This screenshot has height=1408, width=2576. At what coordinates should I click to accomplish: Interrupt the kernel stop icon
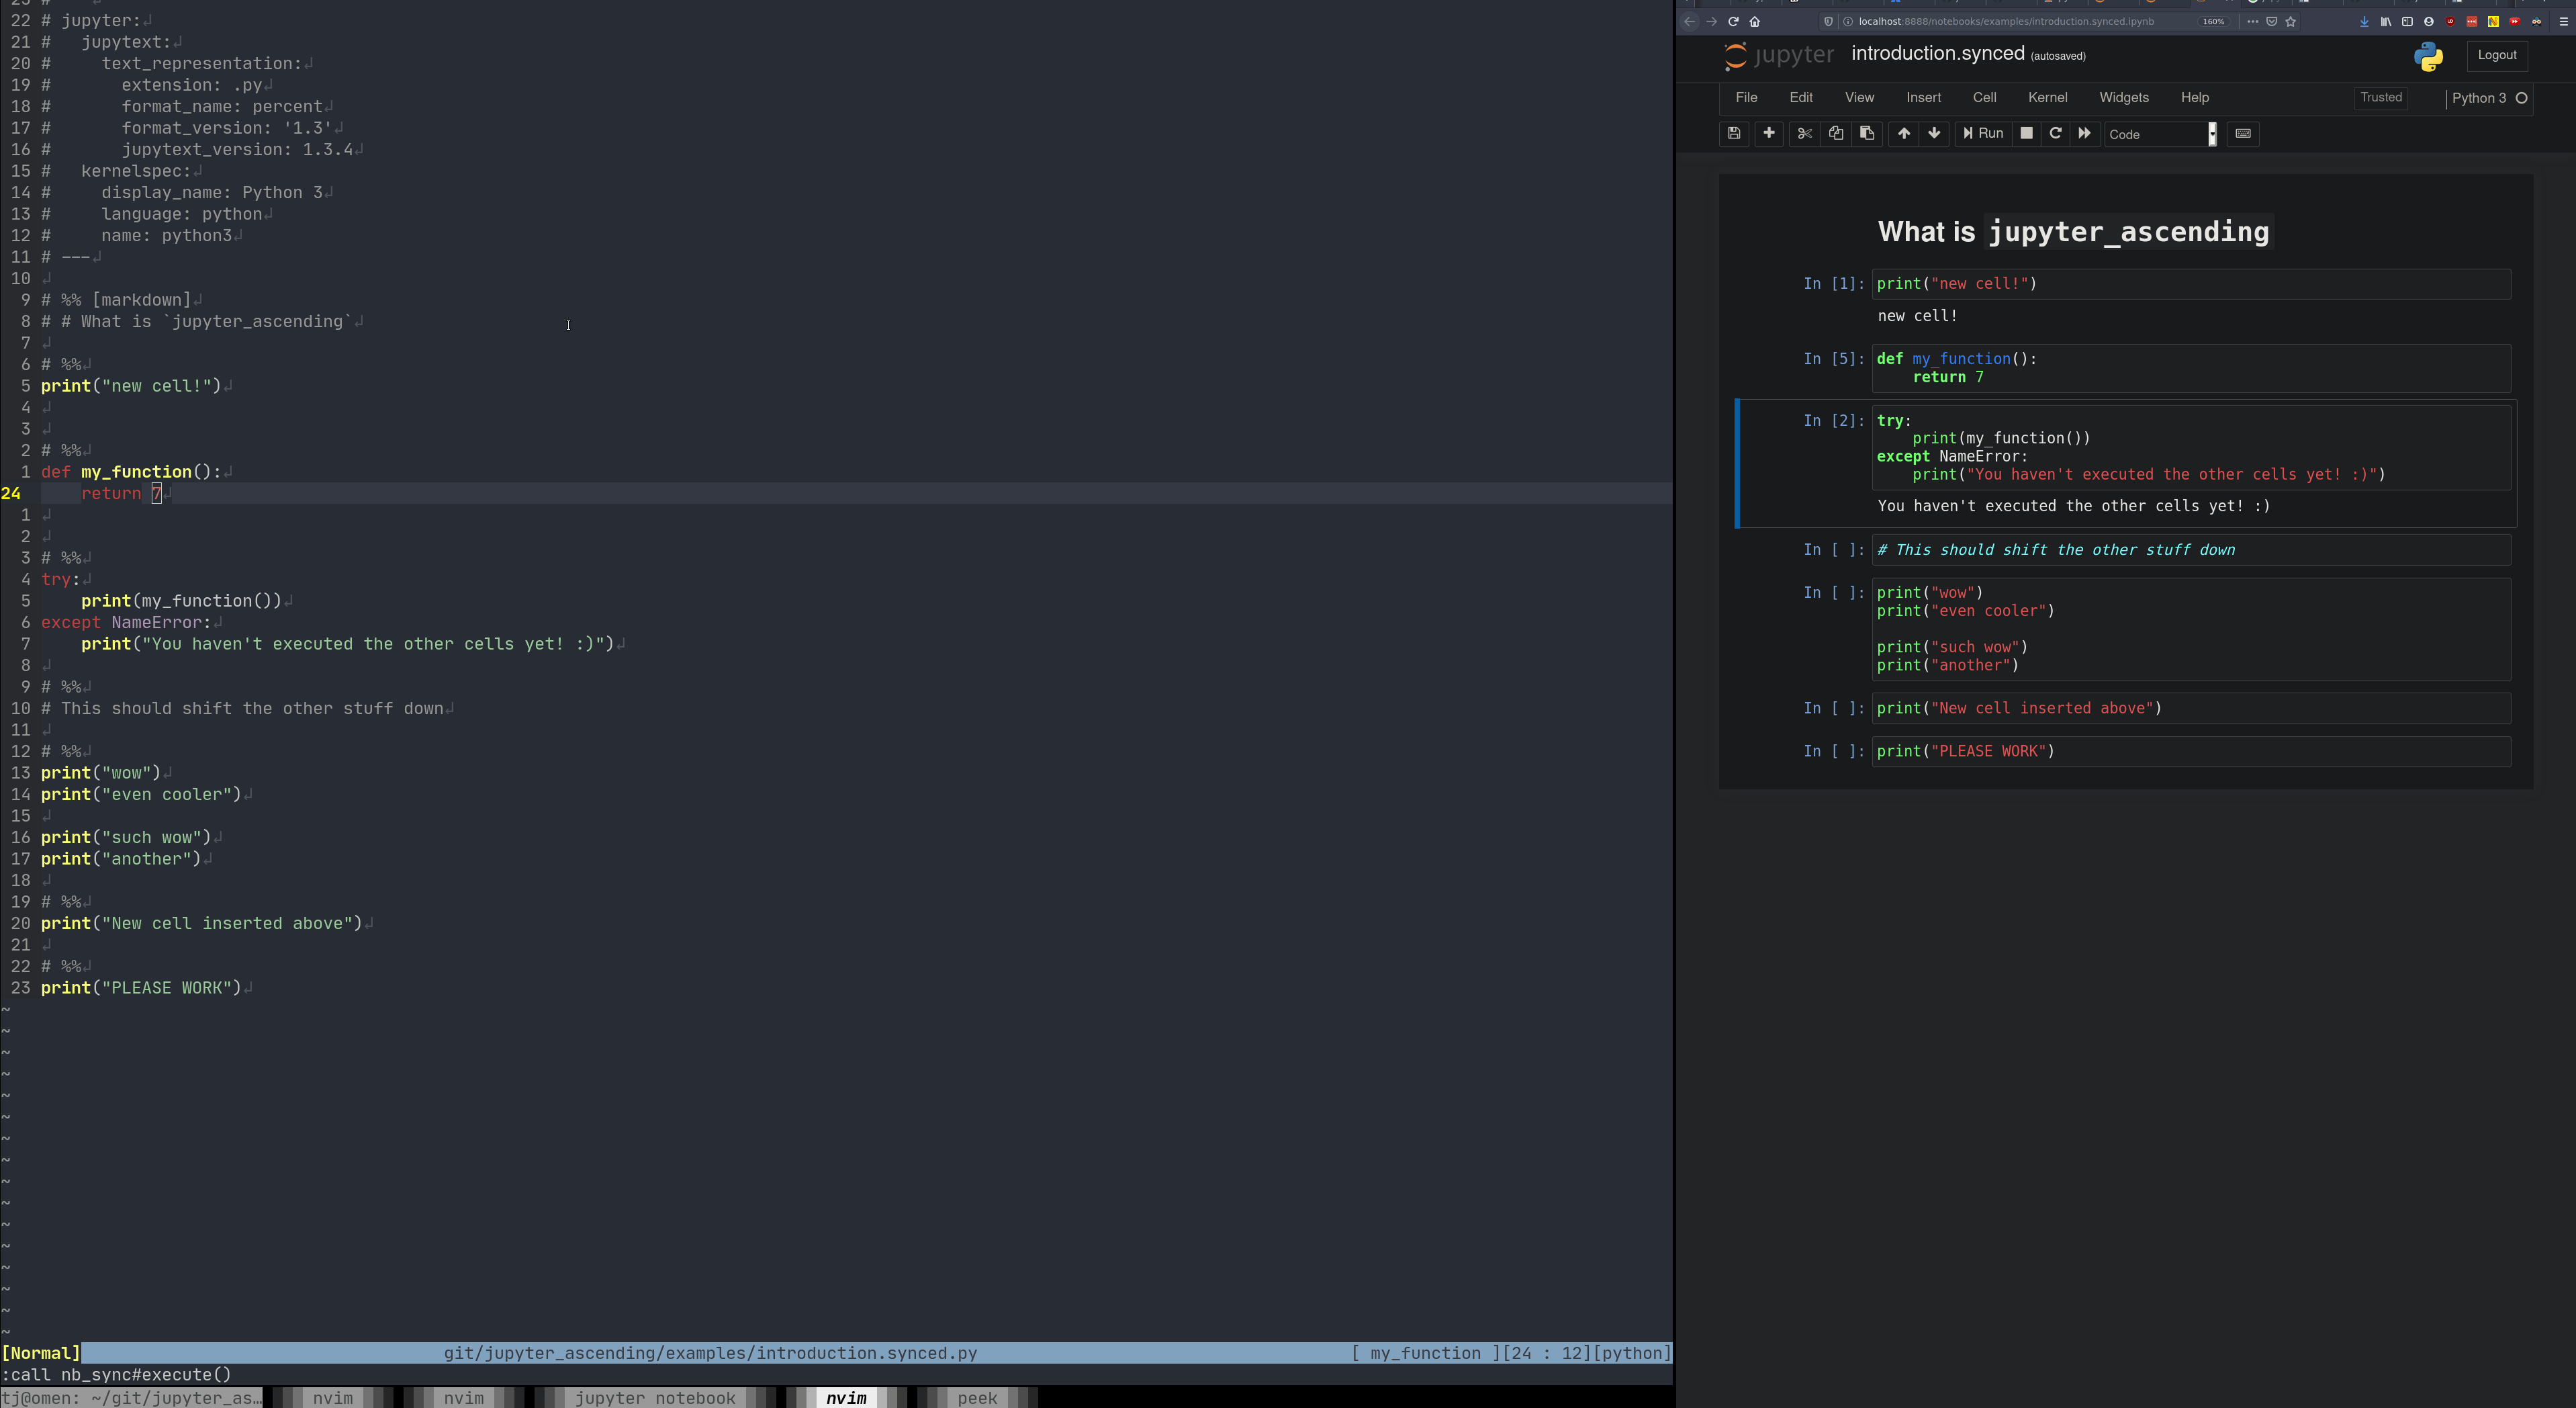[2026, 133]
